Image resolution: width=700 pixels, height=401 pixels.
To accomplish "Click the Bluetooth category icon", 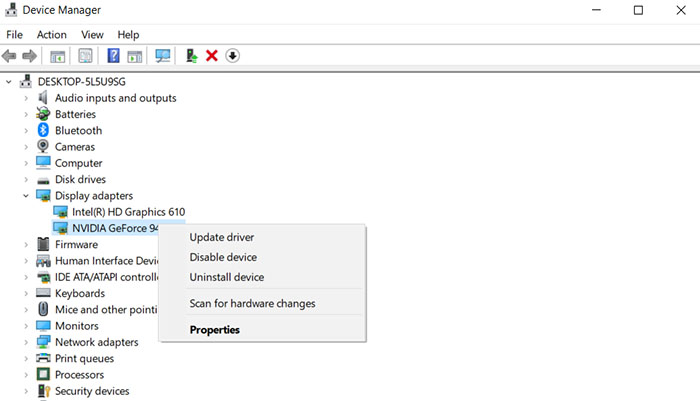I will [x=44, y=130].
